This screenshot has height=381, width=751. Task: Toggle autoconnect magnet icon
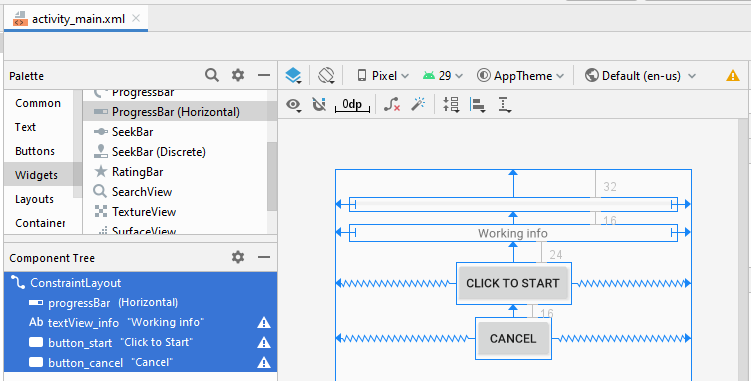pyautogui.click(x=319, y=104)
